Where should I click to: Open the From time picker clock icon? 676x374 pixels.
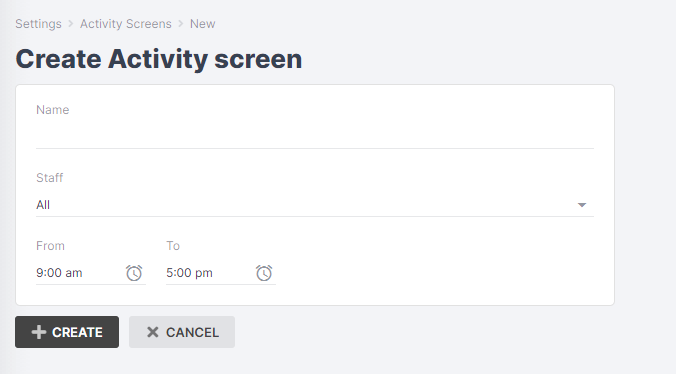pyautogui.click(x=134, y=273)
